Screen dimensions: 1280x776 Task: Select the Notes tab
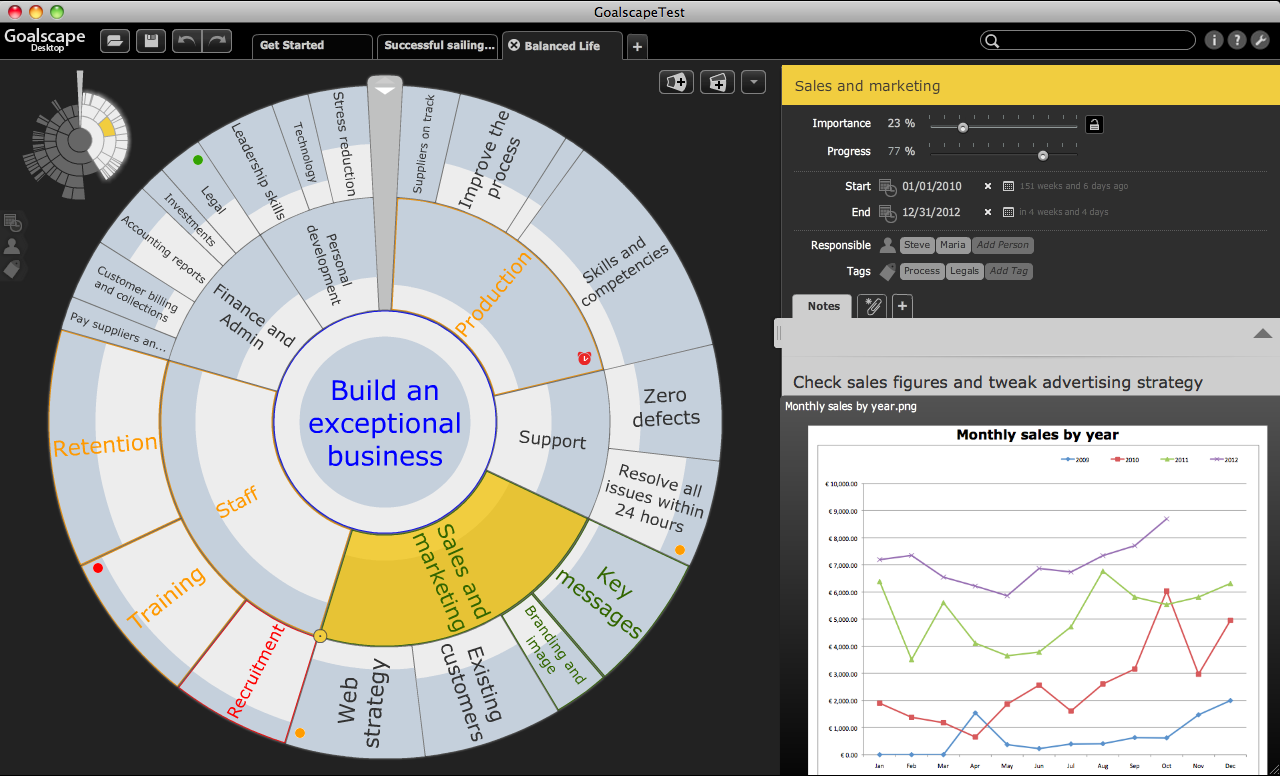[x=823, y=307]
